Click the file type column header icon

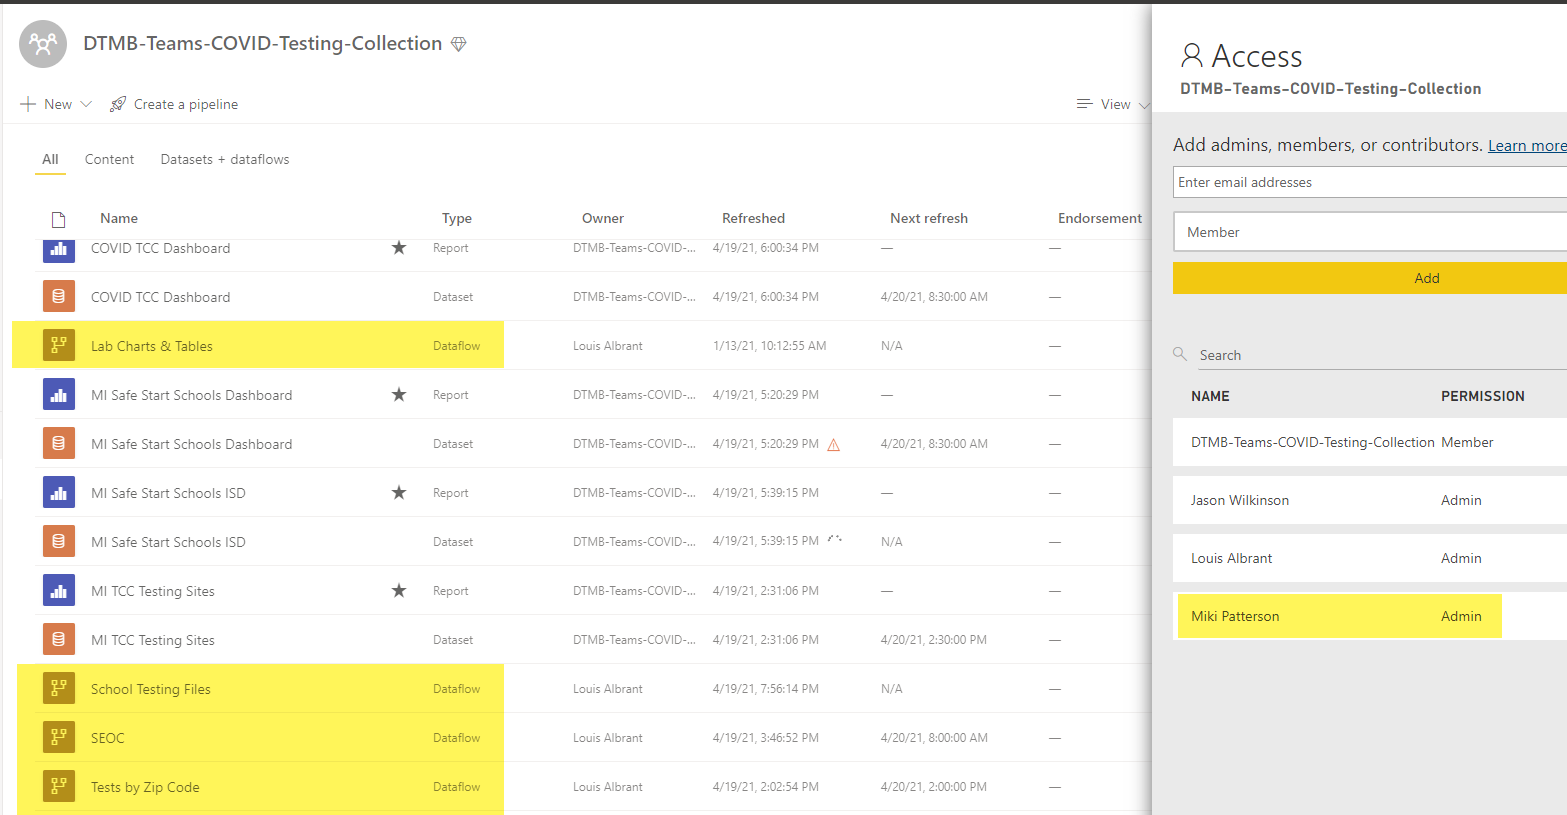[x=58, y=219]
